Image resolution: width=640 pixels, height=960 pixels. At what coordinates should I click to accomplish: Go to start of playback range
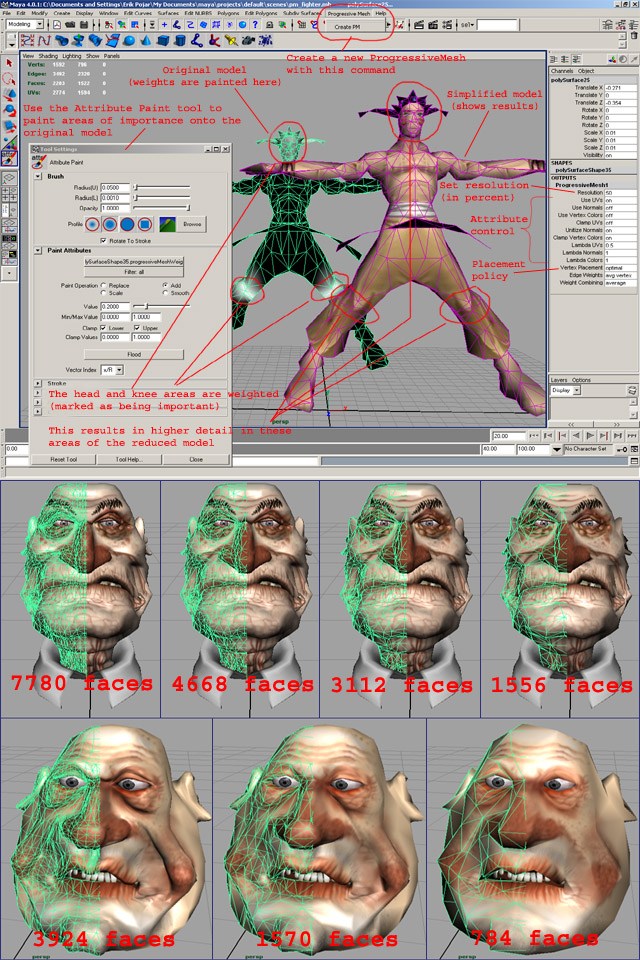(533, 435)
